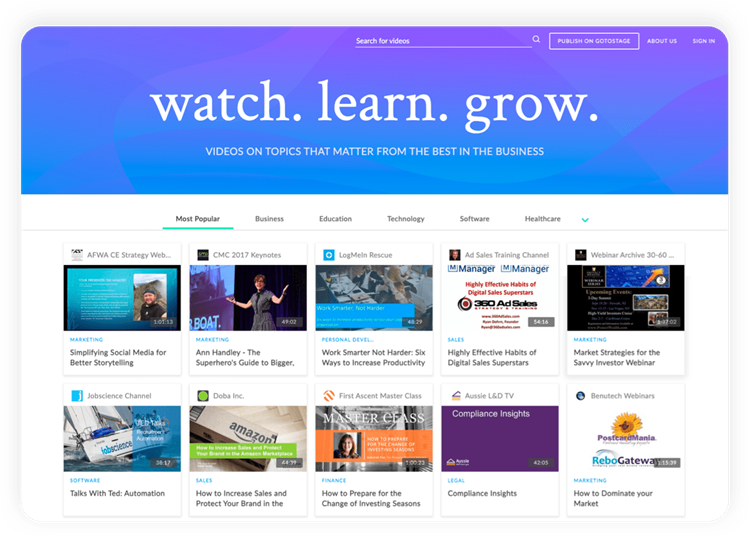Go to the About Us page
The height and width of the screenshot is (538, 750).
[661, 41]
